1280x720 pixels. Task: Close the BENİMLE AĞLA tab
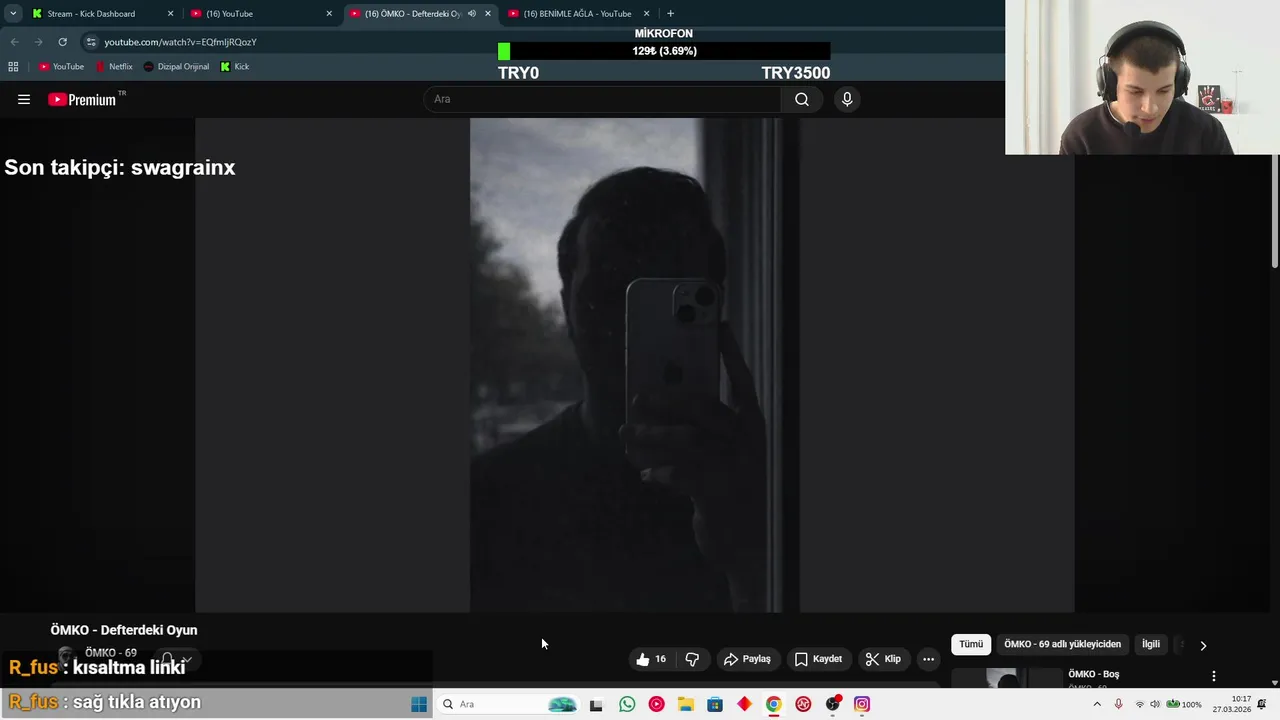pos(646,14)
